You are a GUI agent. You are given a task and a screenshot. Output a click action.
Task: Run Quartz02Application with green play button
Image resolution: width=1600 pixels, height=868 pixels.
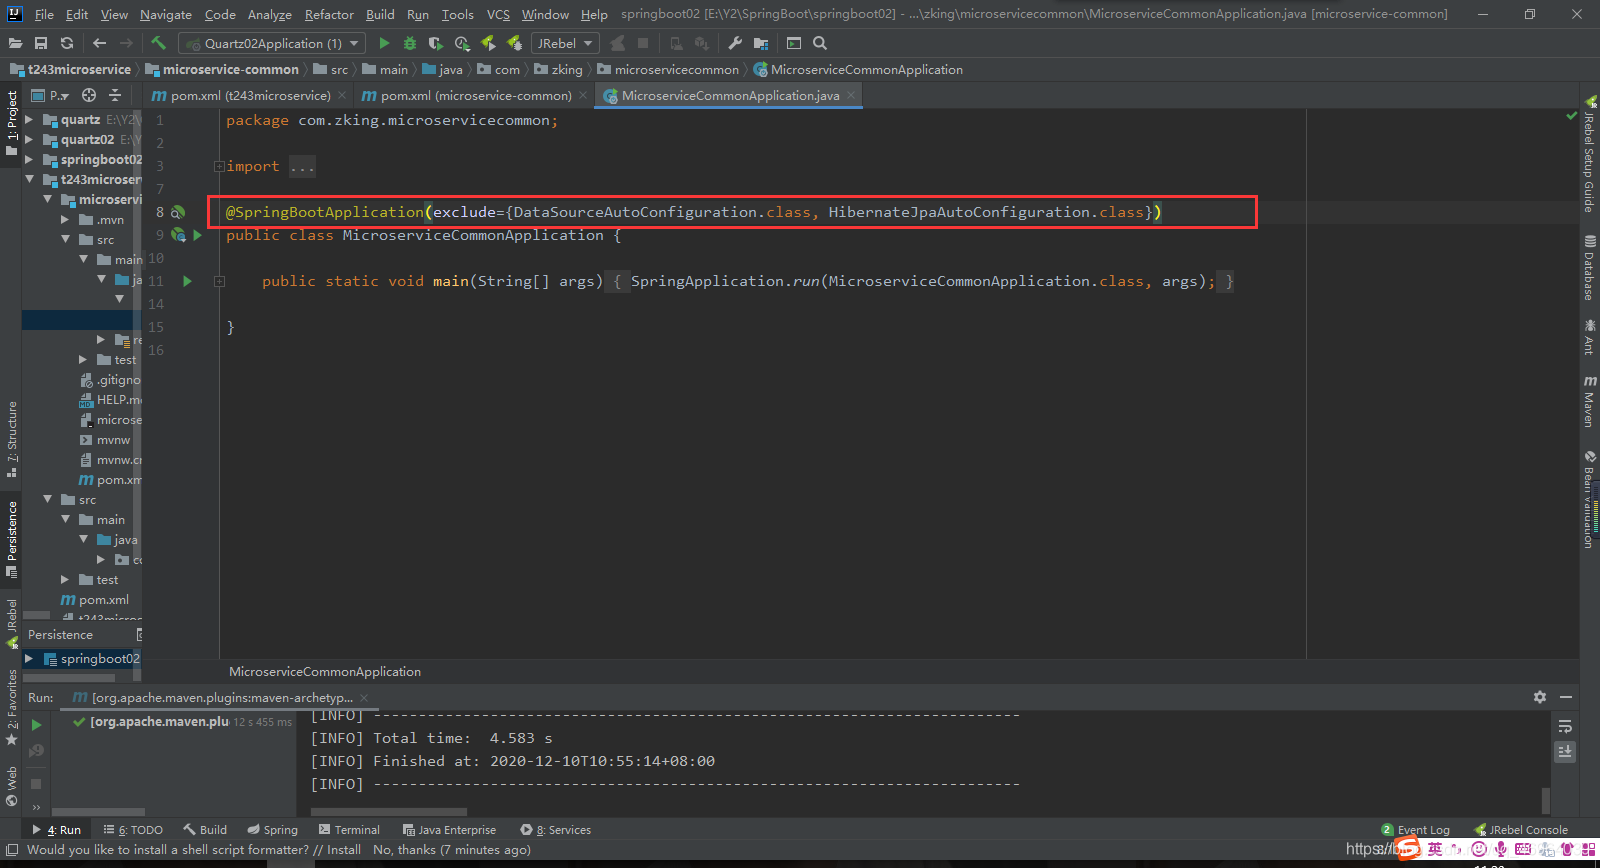(x=384, y=43)
